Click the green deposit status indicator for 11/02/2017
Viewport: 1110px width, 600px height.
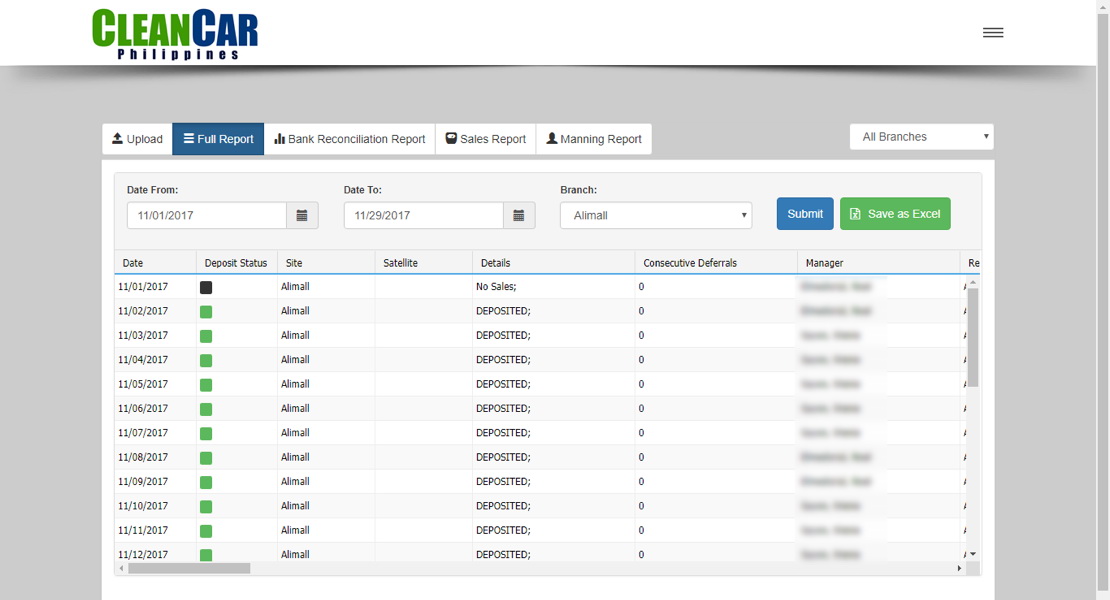coord(206,311)
